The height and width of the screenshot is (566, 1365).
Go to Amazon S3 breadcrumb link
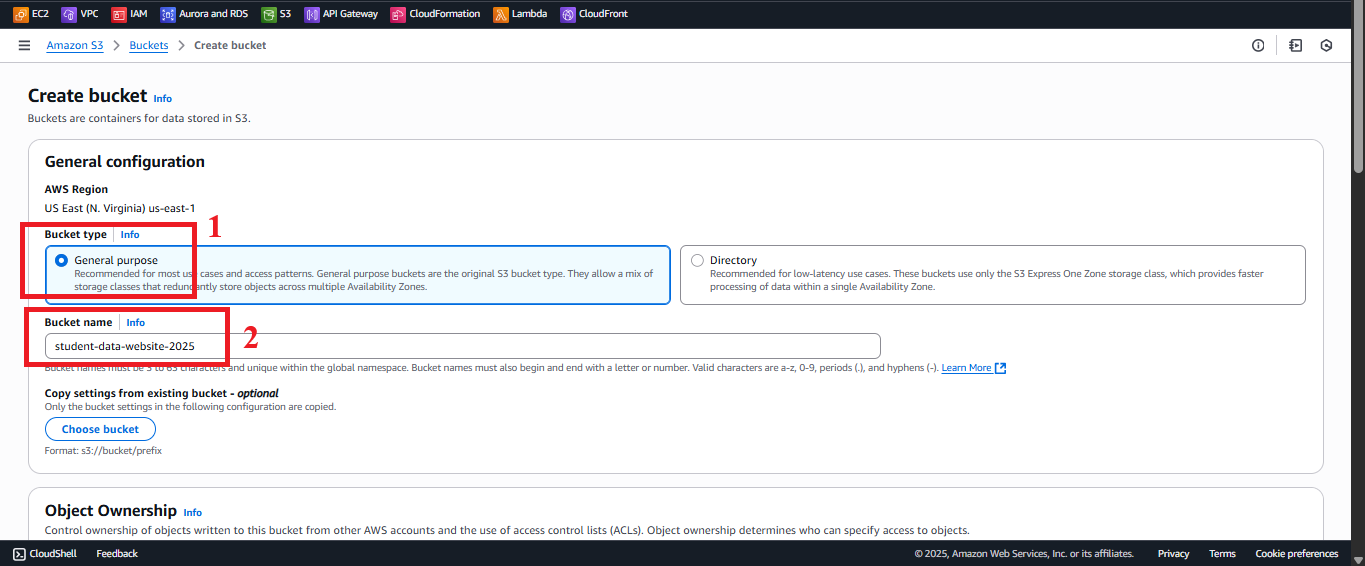75,45
